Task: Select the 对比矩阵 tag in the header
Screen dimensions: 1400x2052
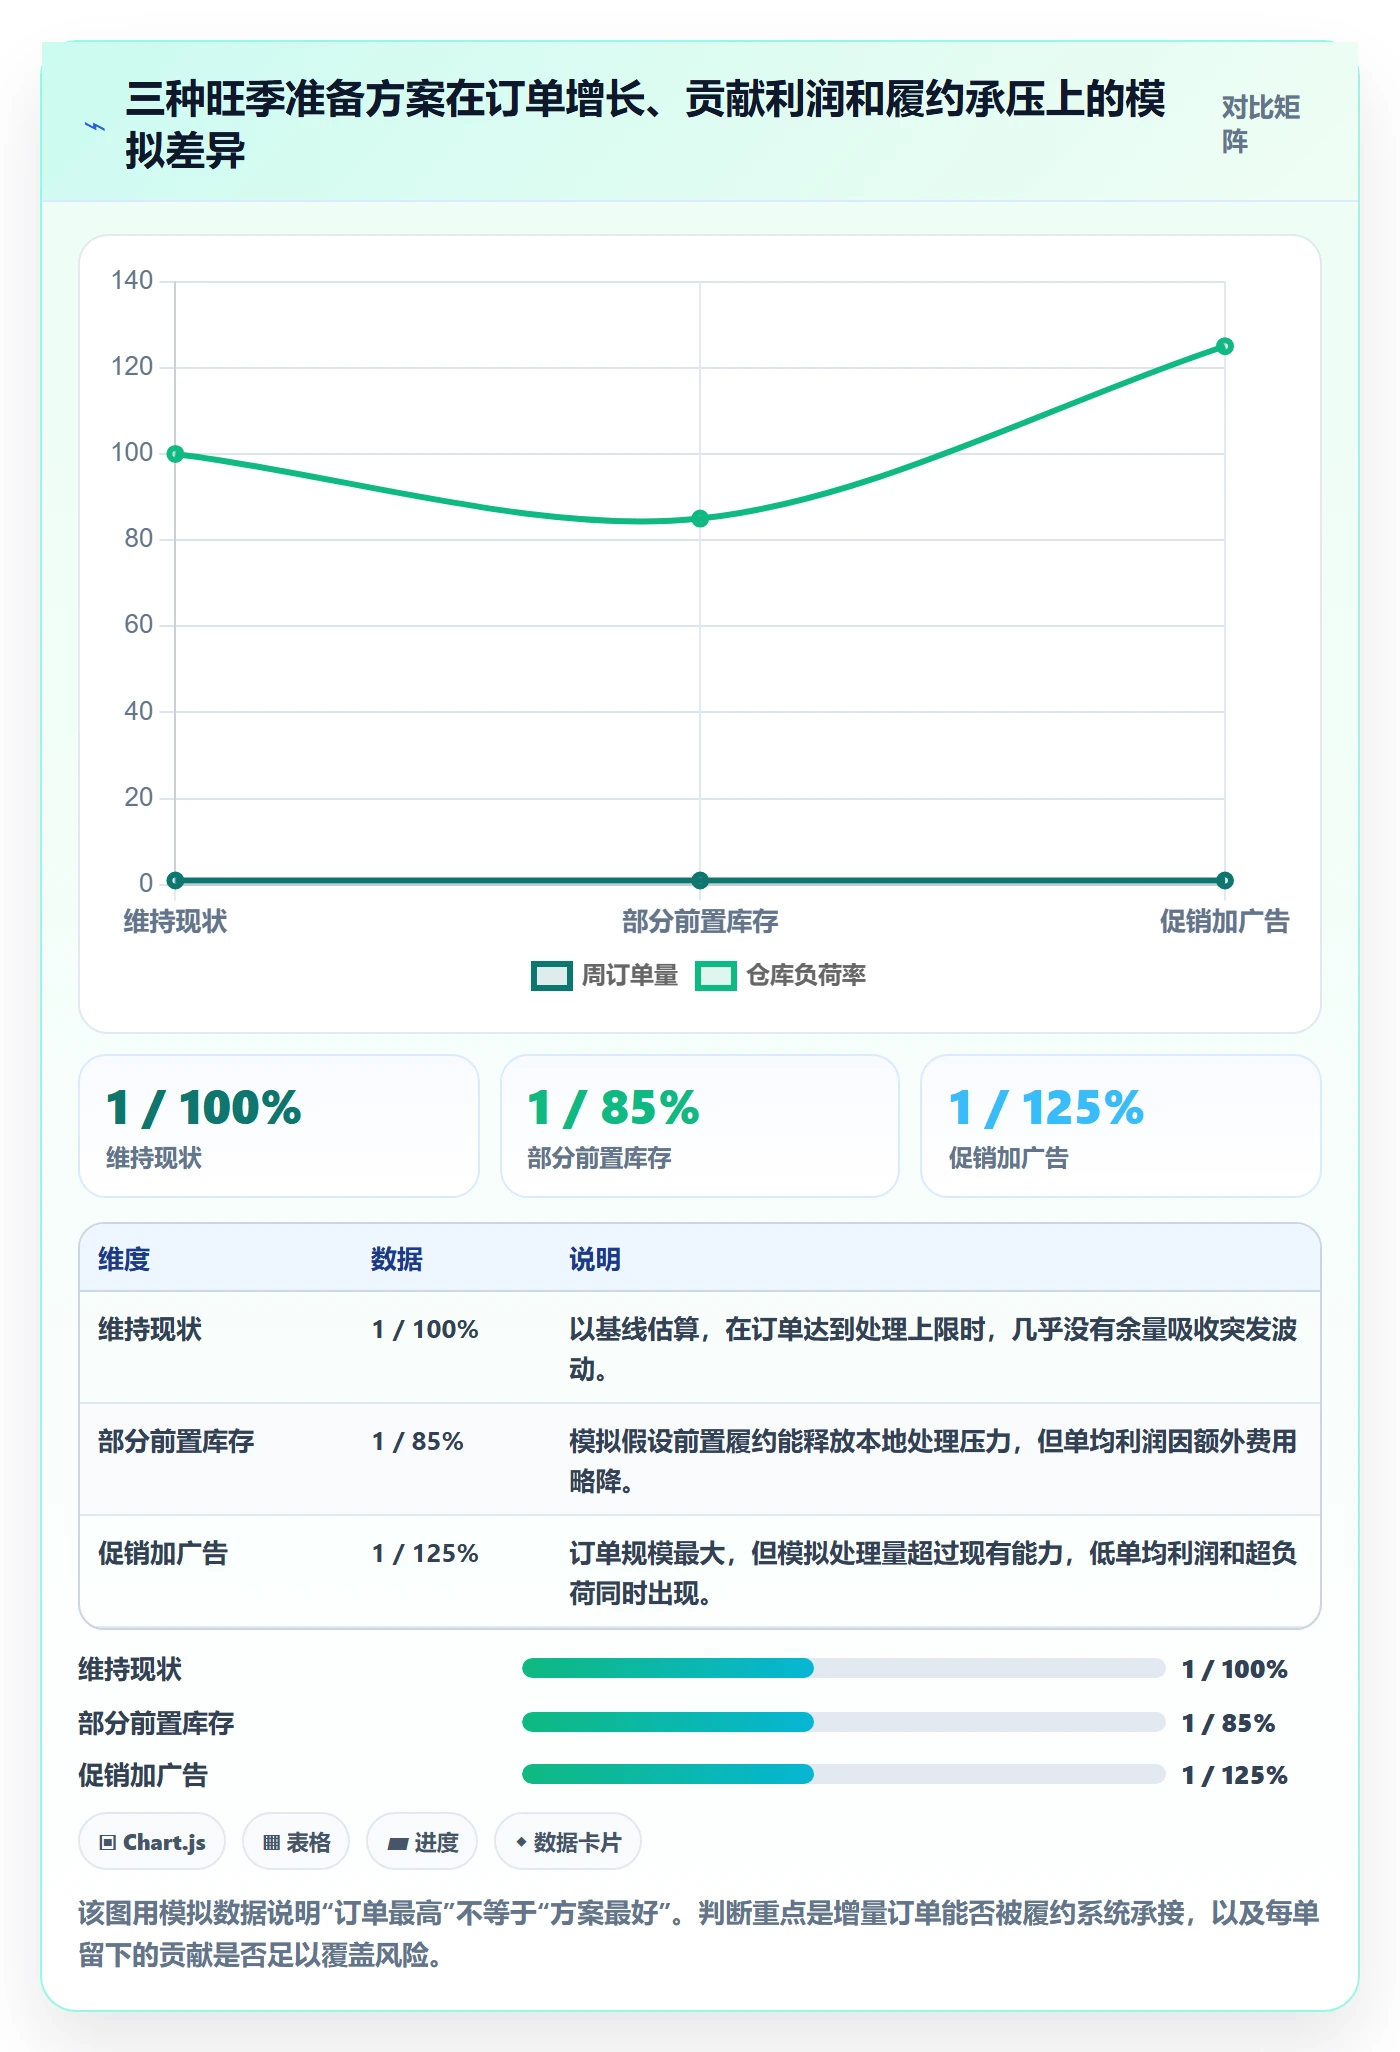Action: (1261, 124)
